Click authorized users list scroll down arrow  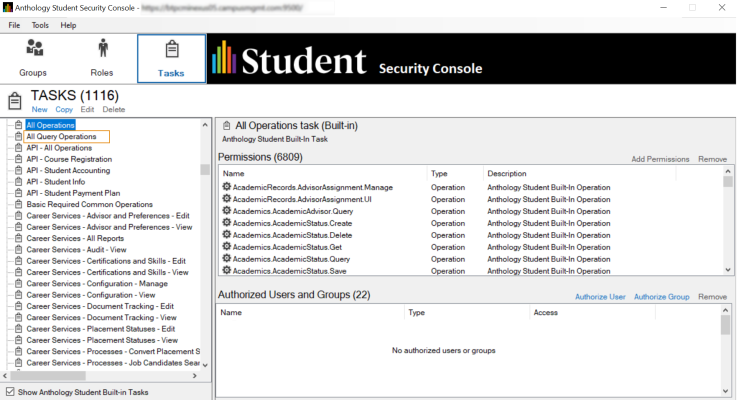725,391
